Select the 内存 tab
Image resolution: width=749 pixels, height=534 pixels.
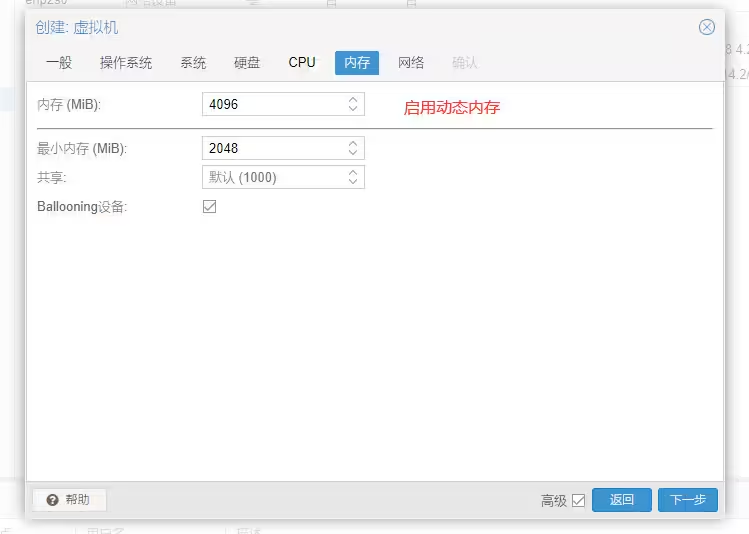point(357,63)
